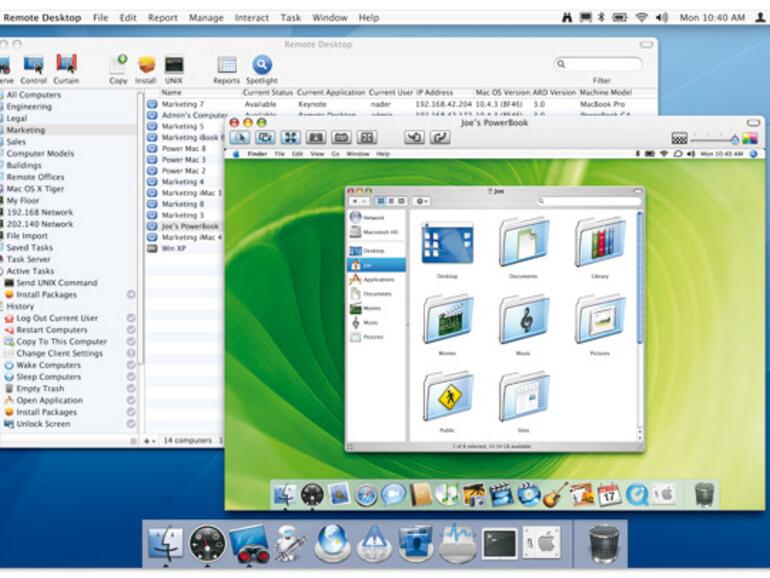The image size is (770, 578).
Task: Open the Pictures folder icon in Finder content area
Action: [600, 319]
